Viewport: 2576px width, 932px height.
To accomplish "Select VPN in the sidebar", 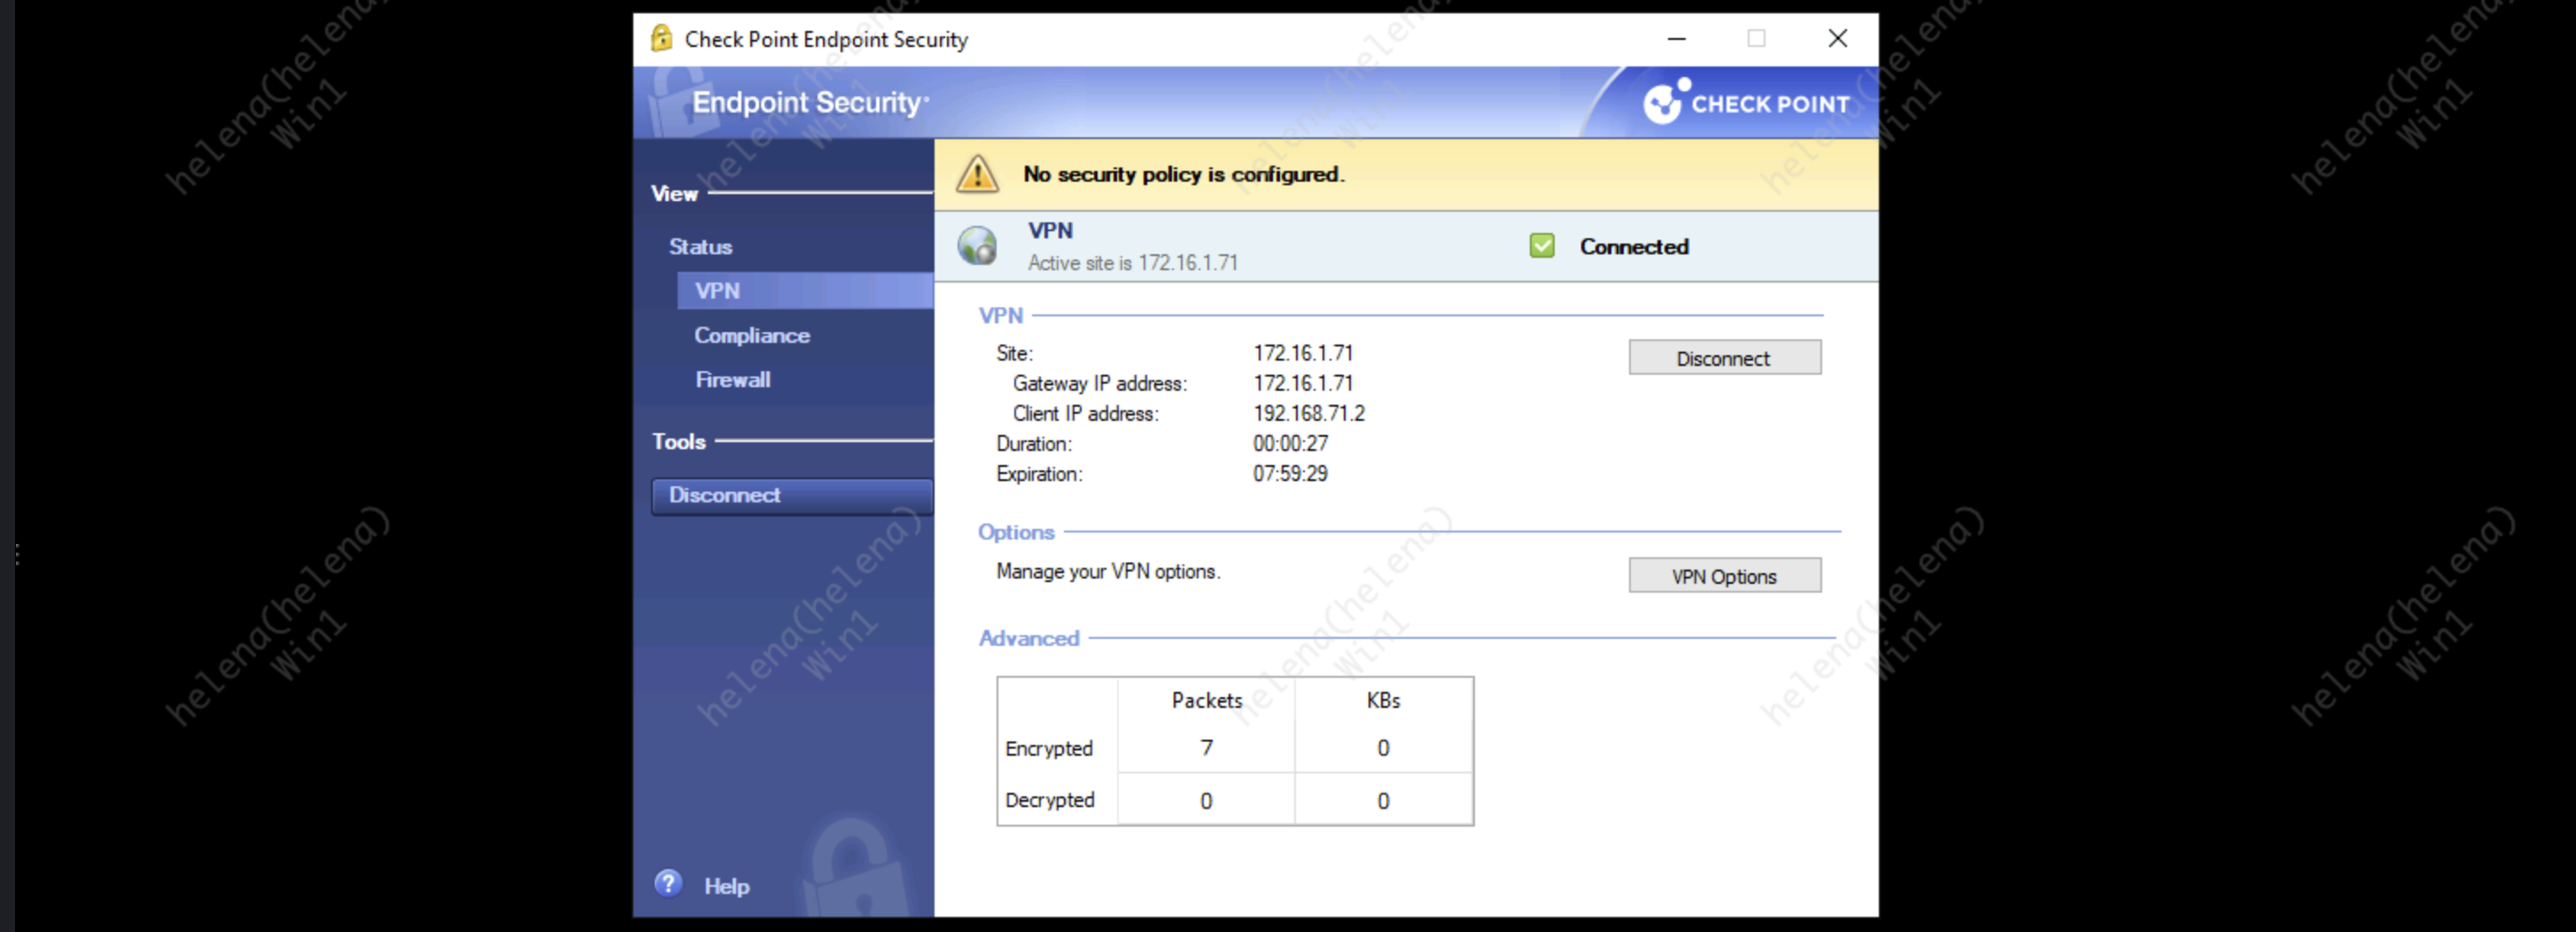I will tap(718, 291).
